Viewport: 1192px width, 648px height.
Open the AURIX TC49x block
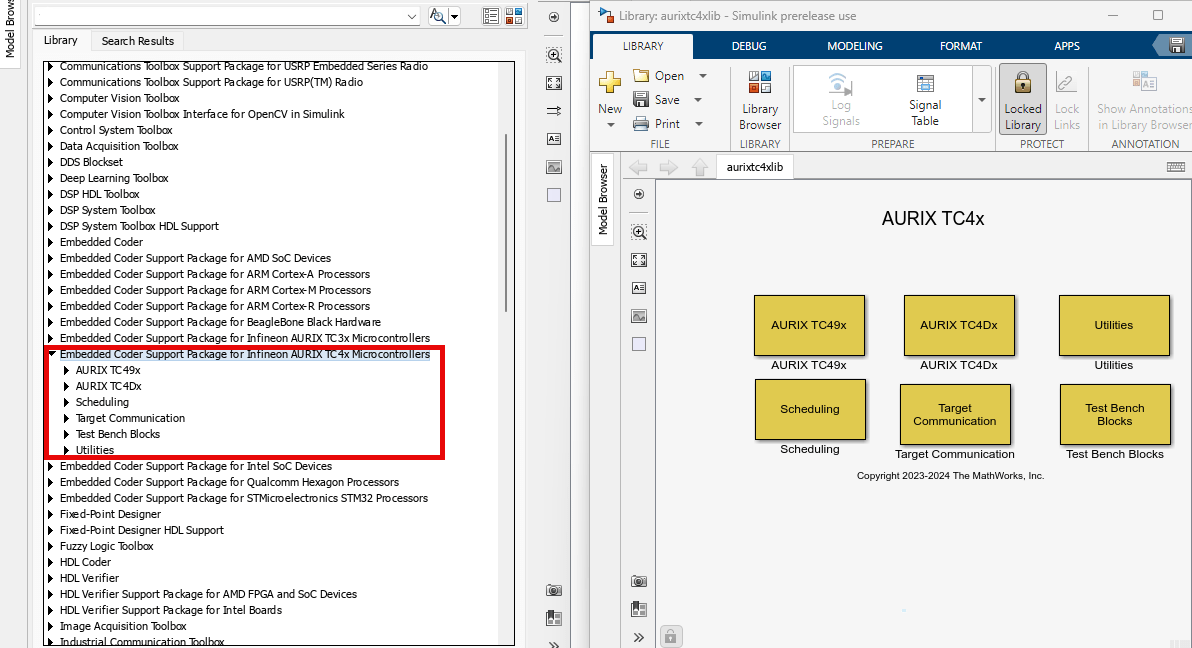click(x=809, y=325)
